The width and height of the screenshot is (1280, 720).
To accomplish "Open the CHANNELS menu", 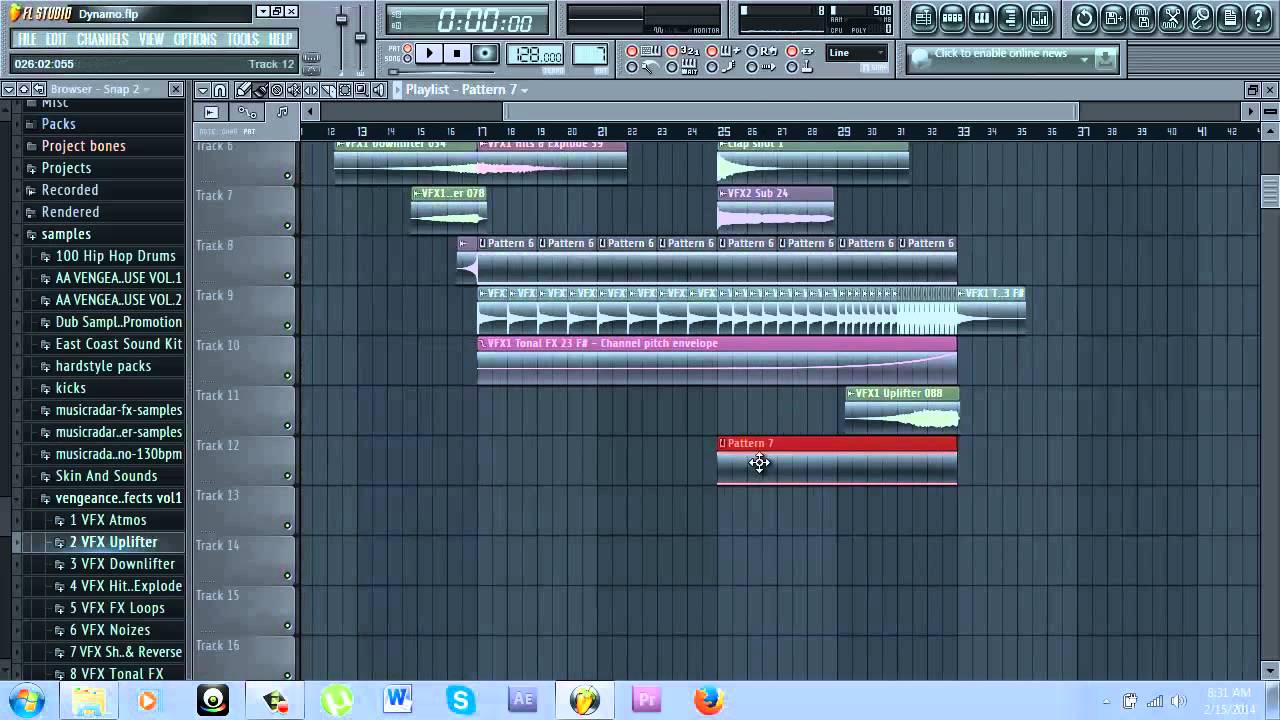I will (x=102, y=39).
